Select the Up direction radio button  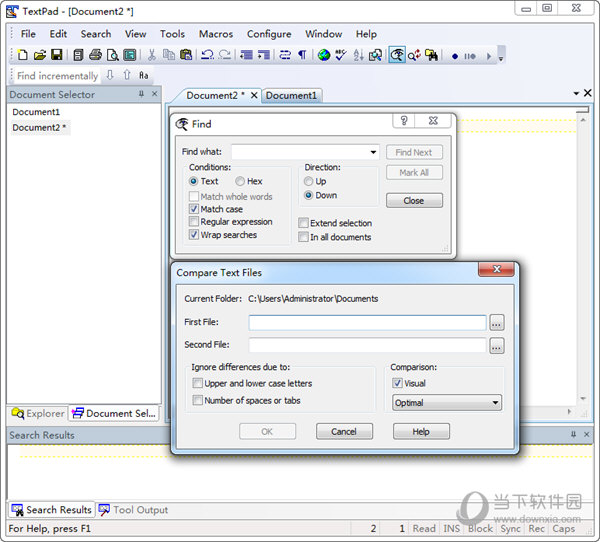coord(308,181)
